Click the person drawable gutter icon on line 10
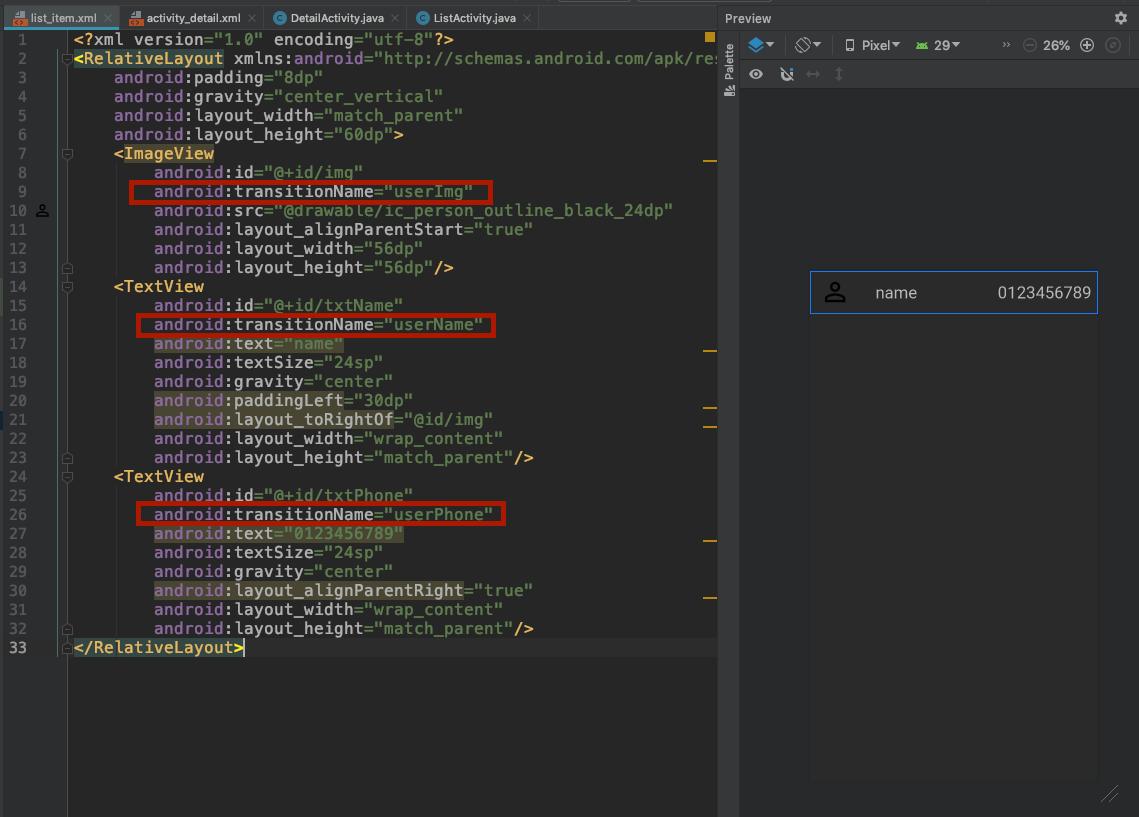The height and width of the screenshot is (817, 1139). [43, 211]
